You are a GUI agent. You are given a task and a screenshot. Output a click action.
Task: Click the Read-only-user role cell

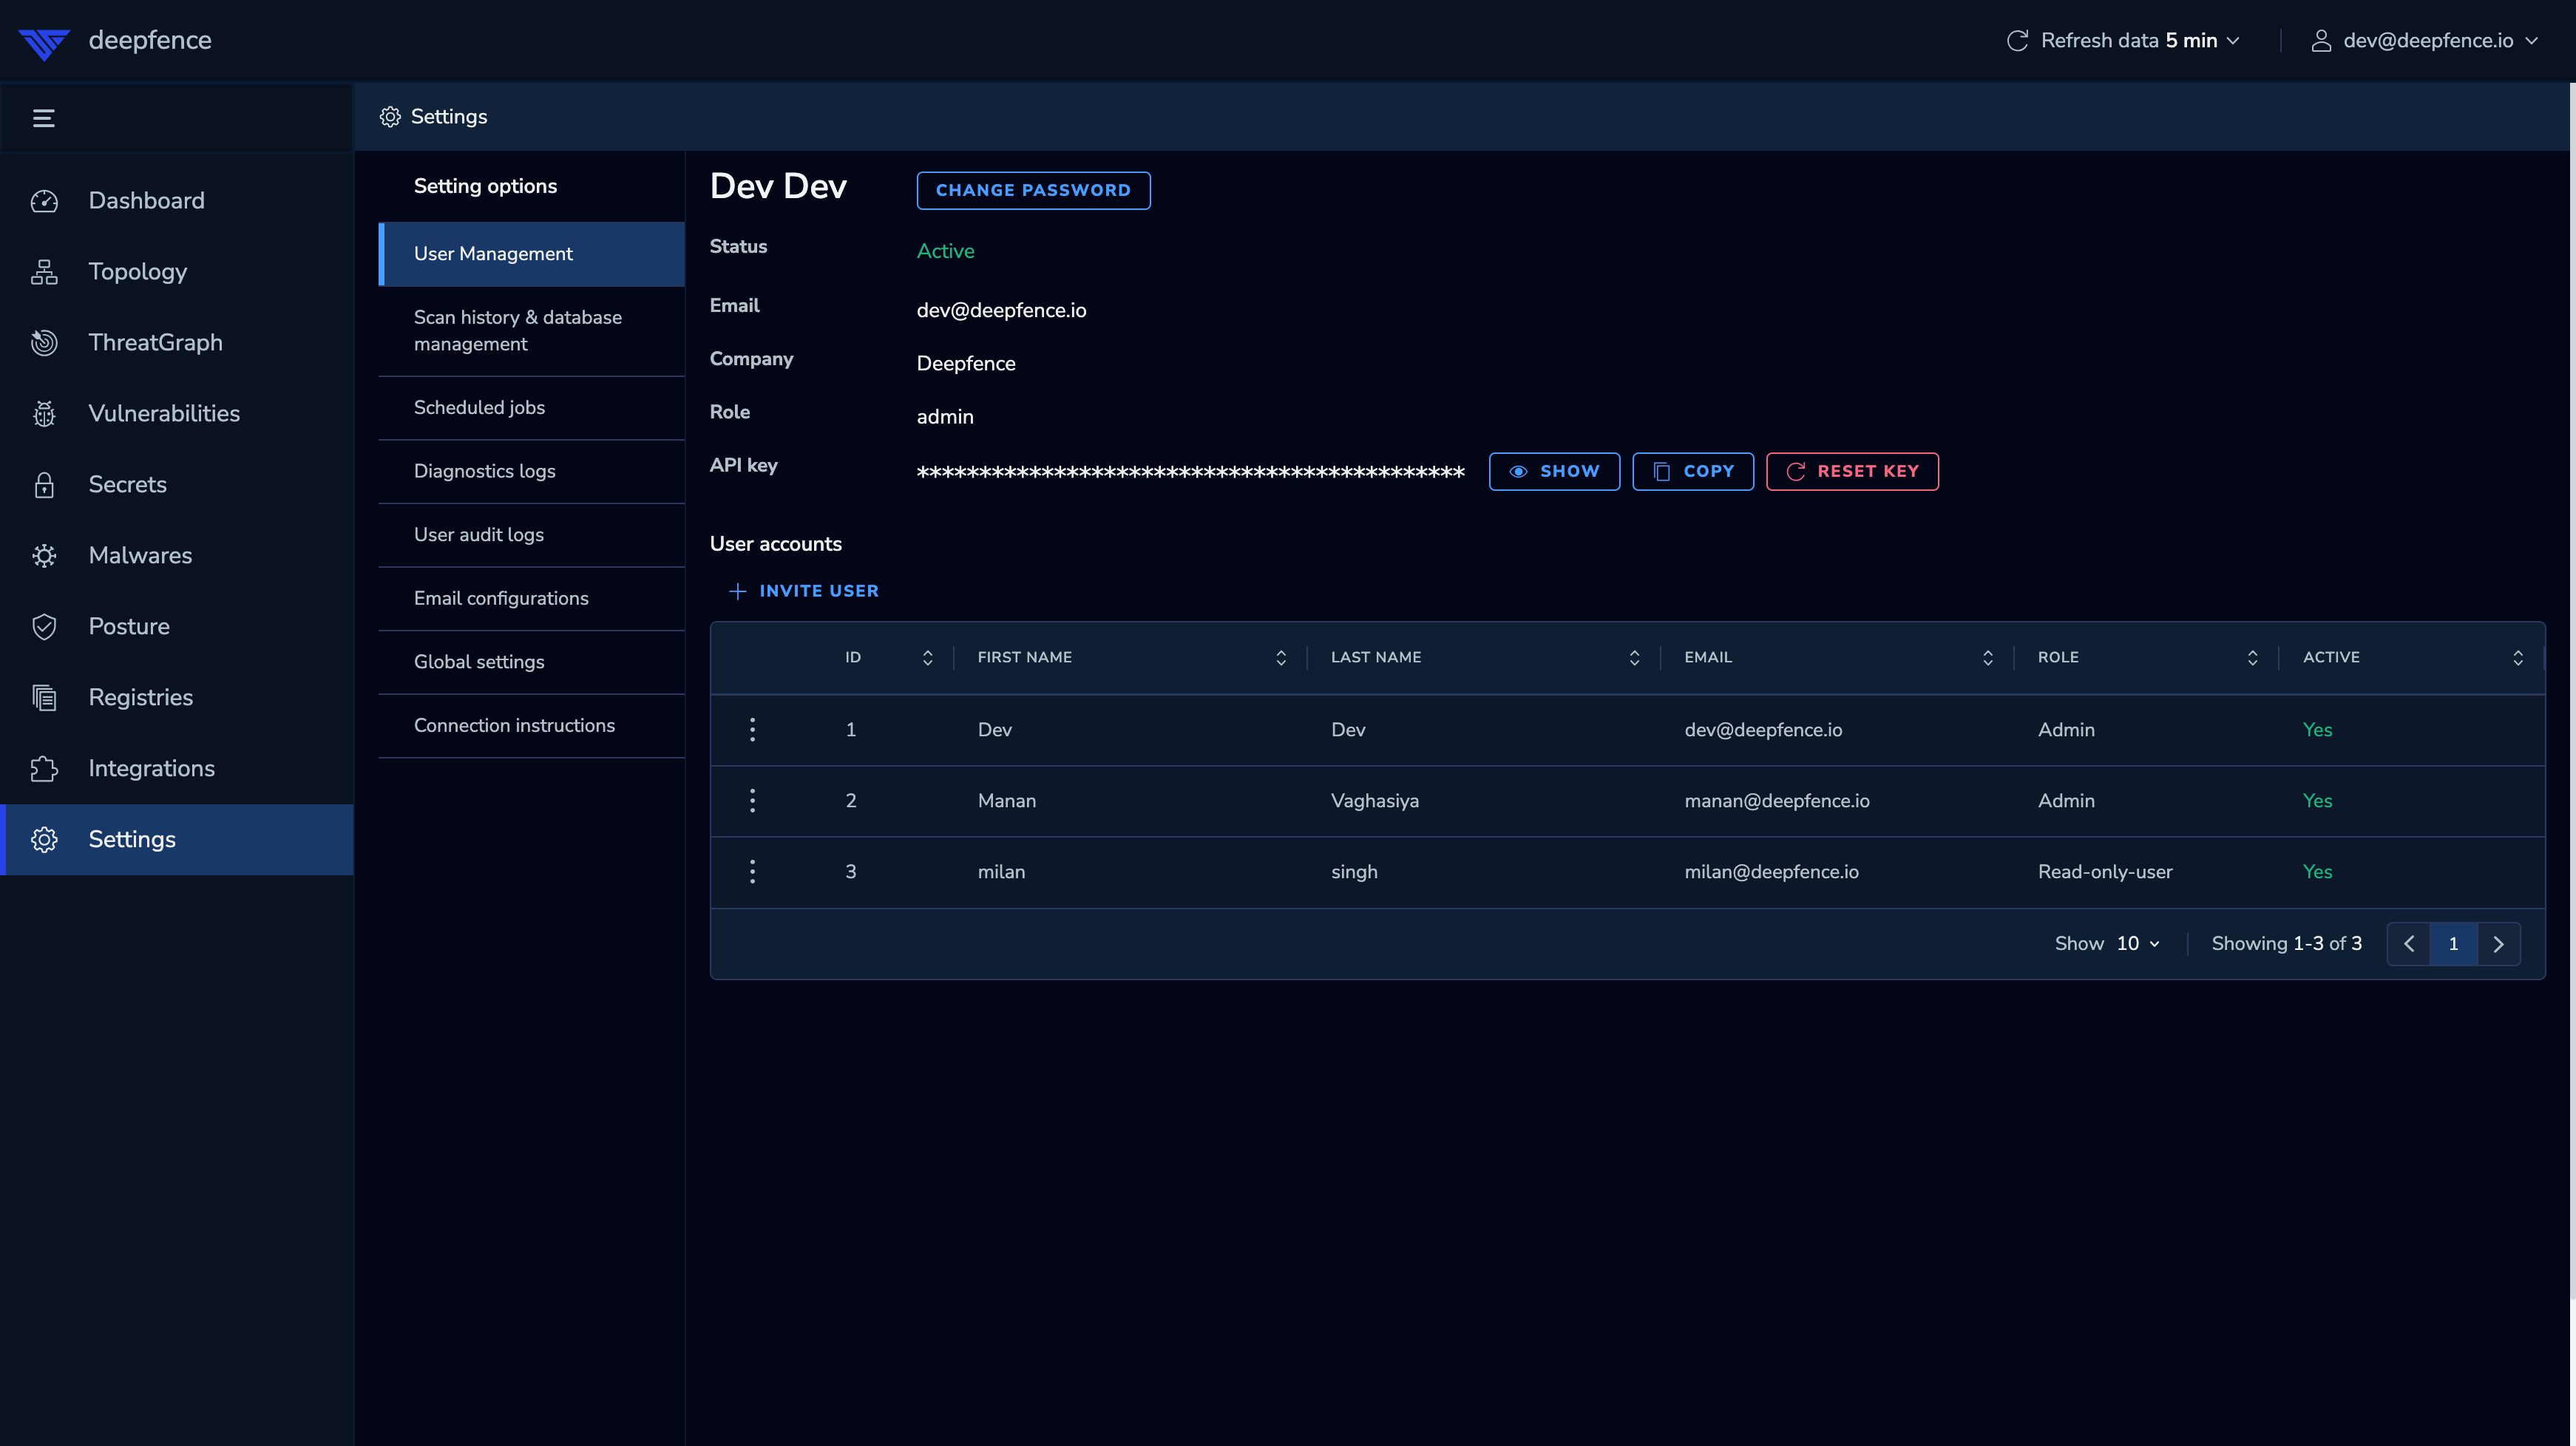2105,872
